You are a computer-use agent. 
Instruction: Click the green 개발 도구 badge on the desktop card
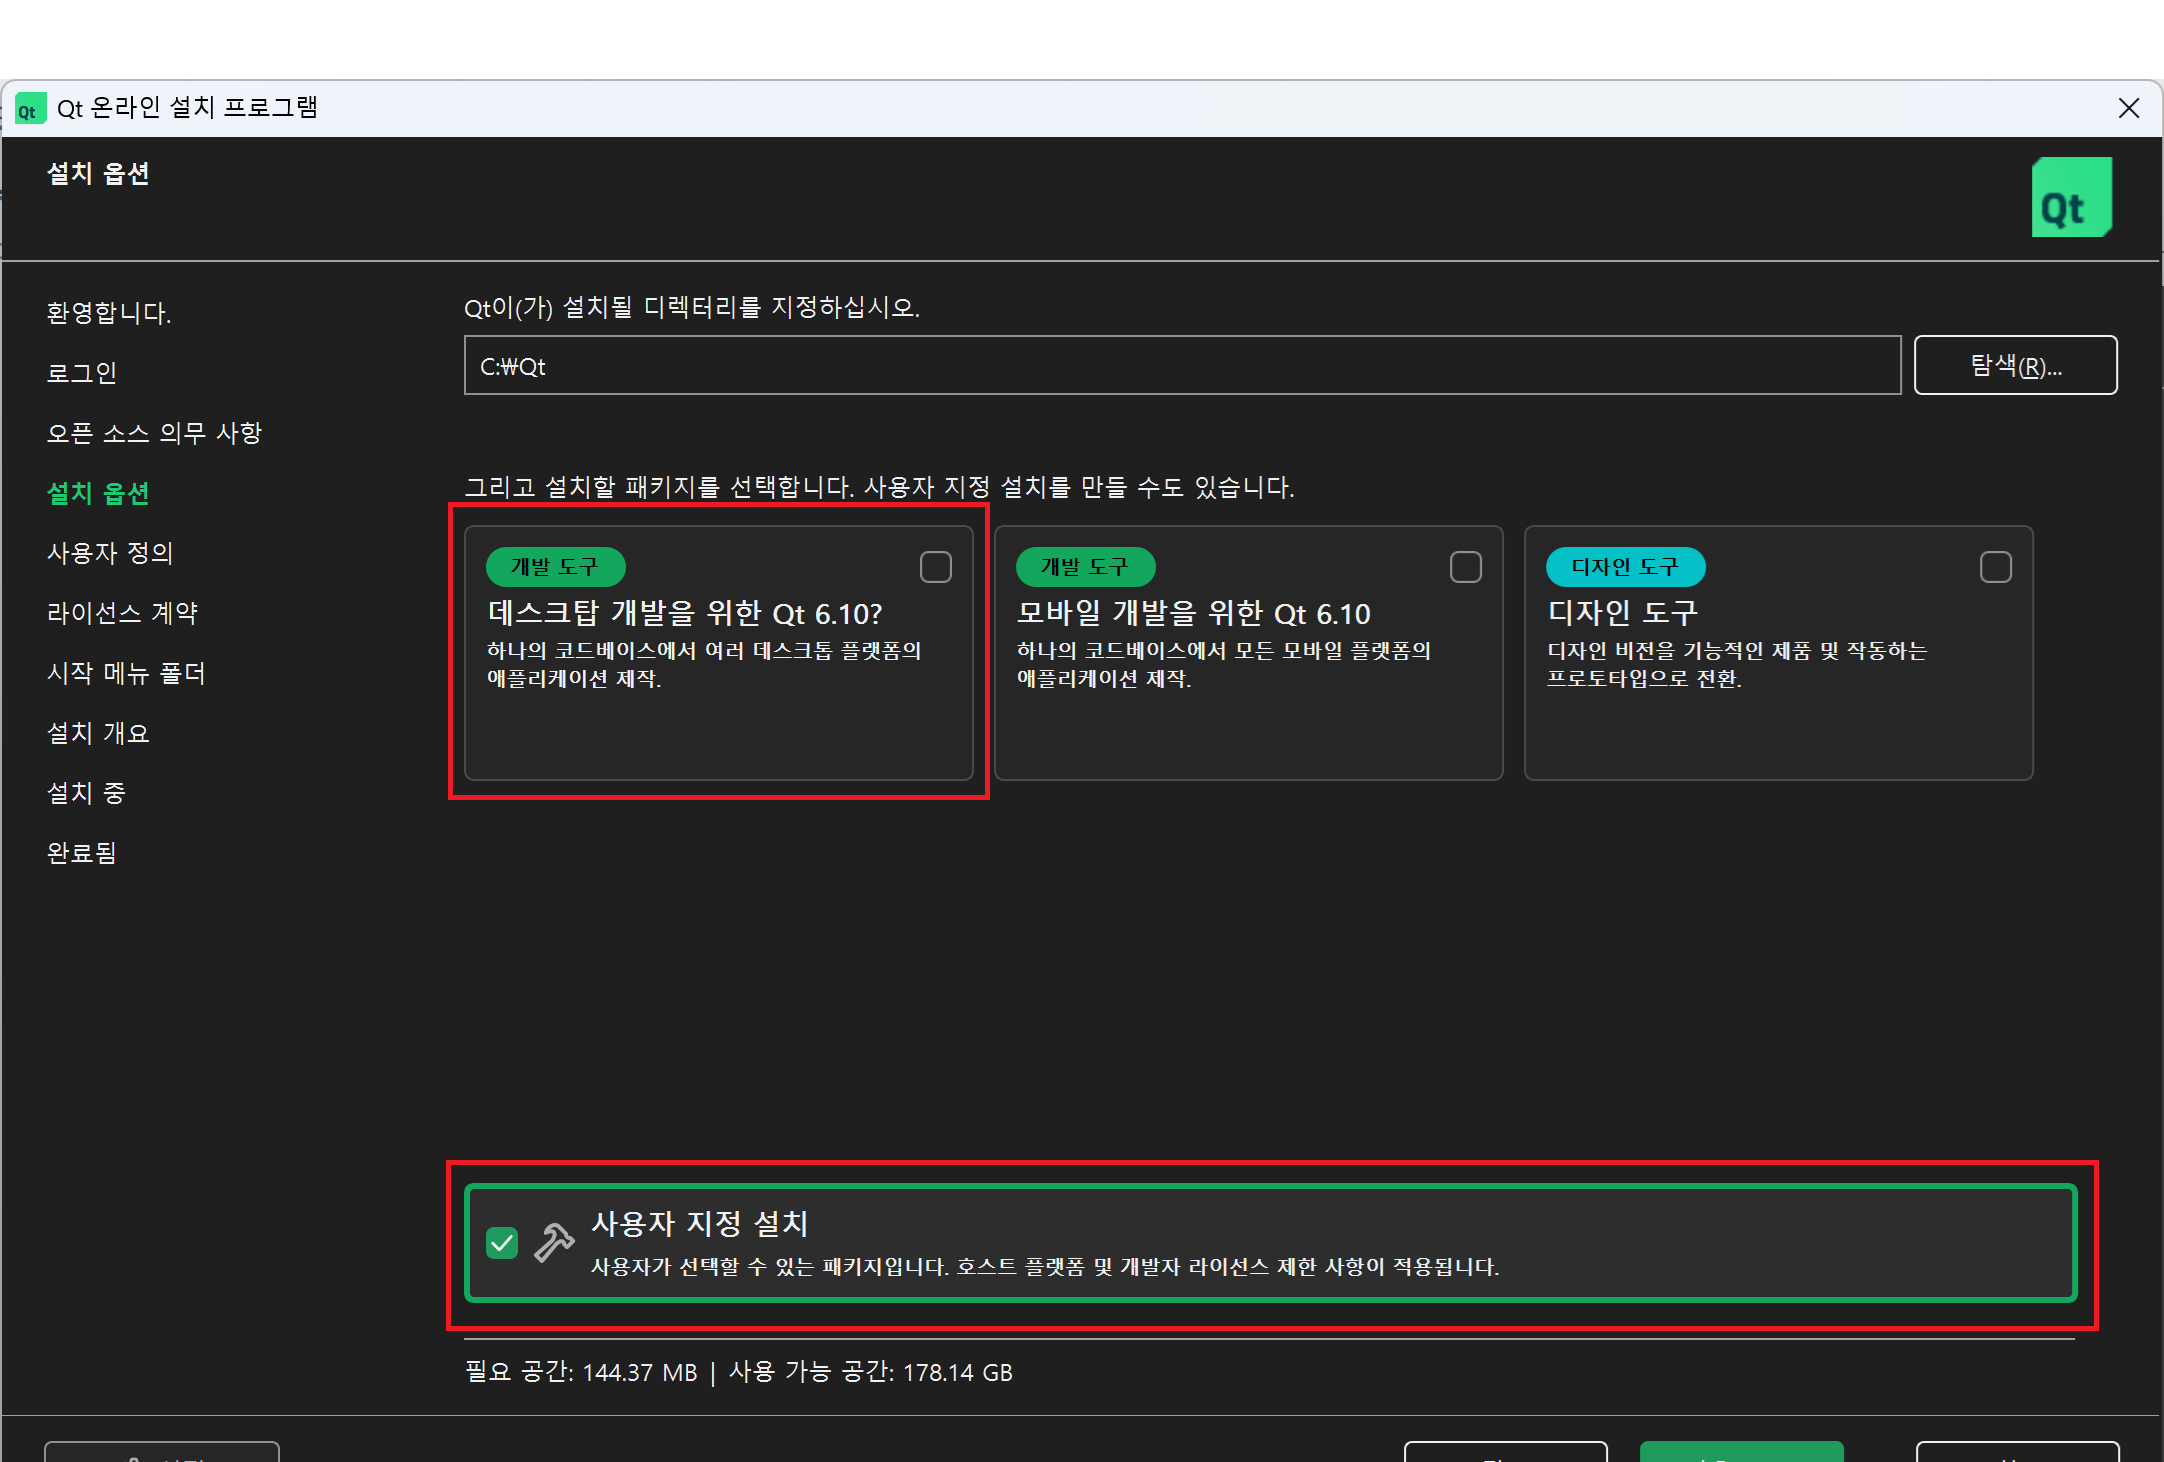click(x=555, y=566)
